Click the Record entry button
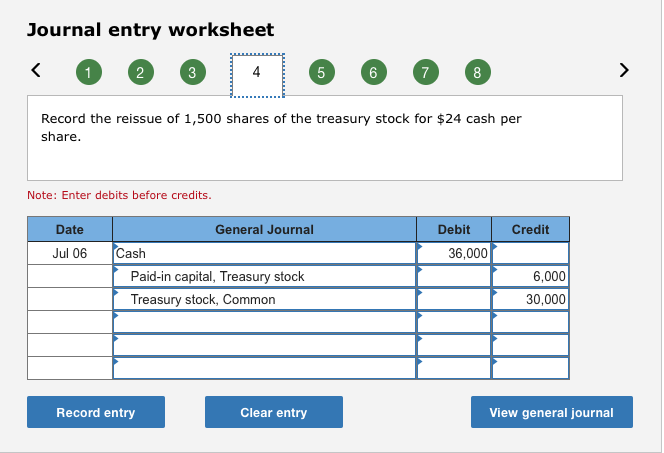This screenshot has width=664, height=453. 96,412
